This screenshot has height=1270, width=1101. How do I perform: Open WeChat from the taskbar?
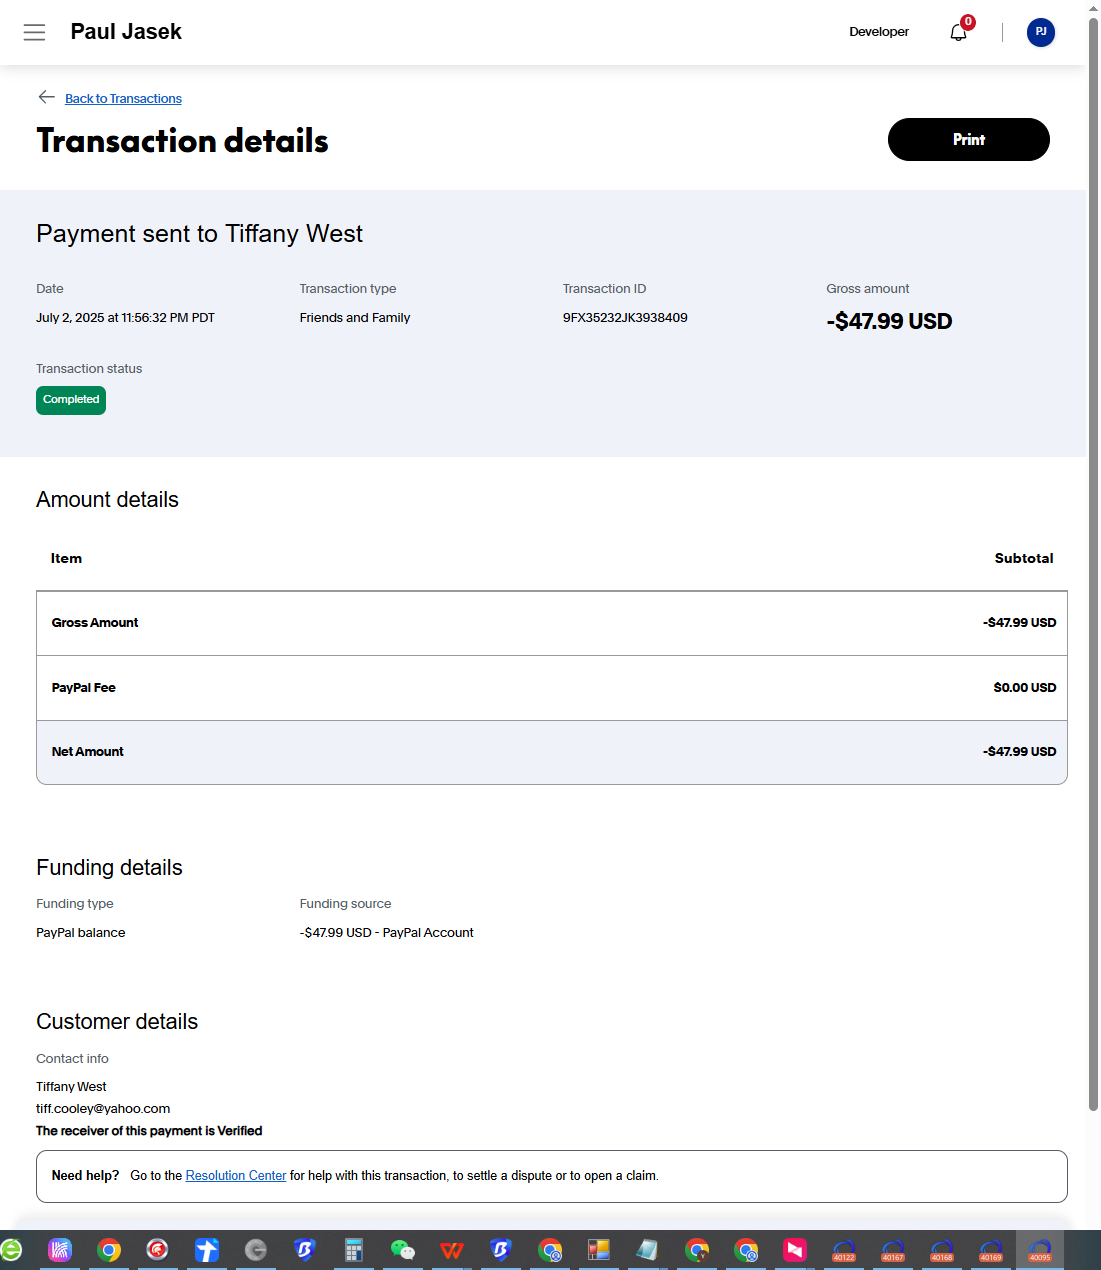[402, 1250]
